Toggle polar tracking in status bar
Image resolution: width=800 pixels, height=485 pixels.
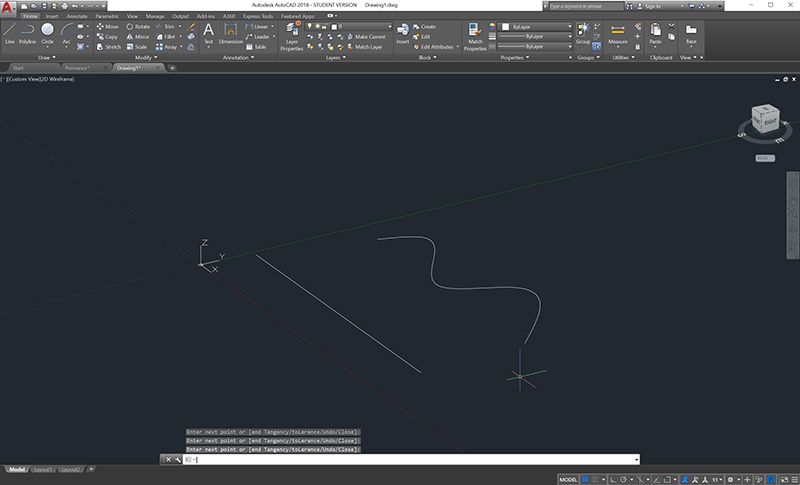point(623,479)
